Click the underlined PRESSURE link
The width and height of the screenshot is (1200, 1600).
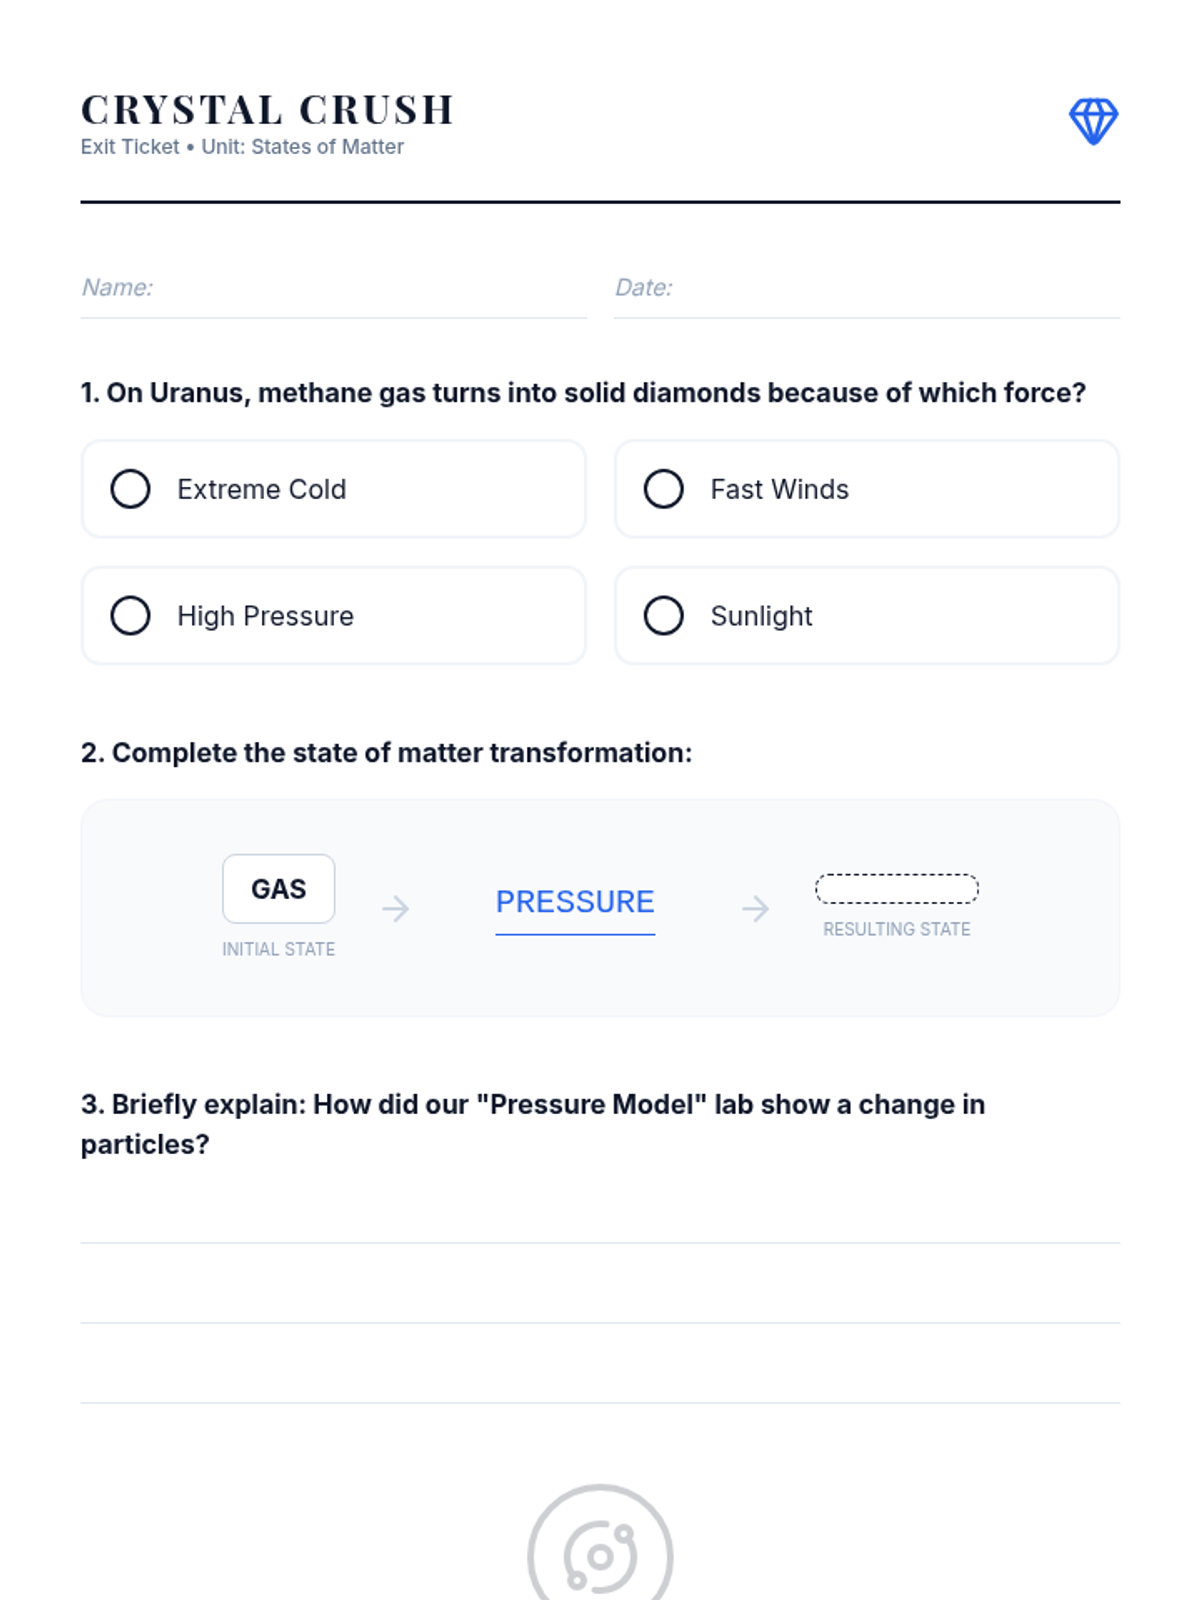(x=575, y=902)
